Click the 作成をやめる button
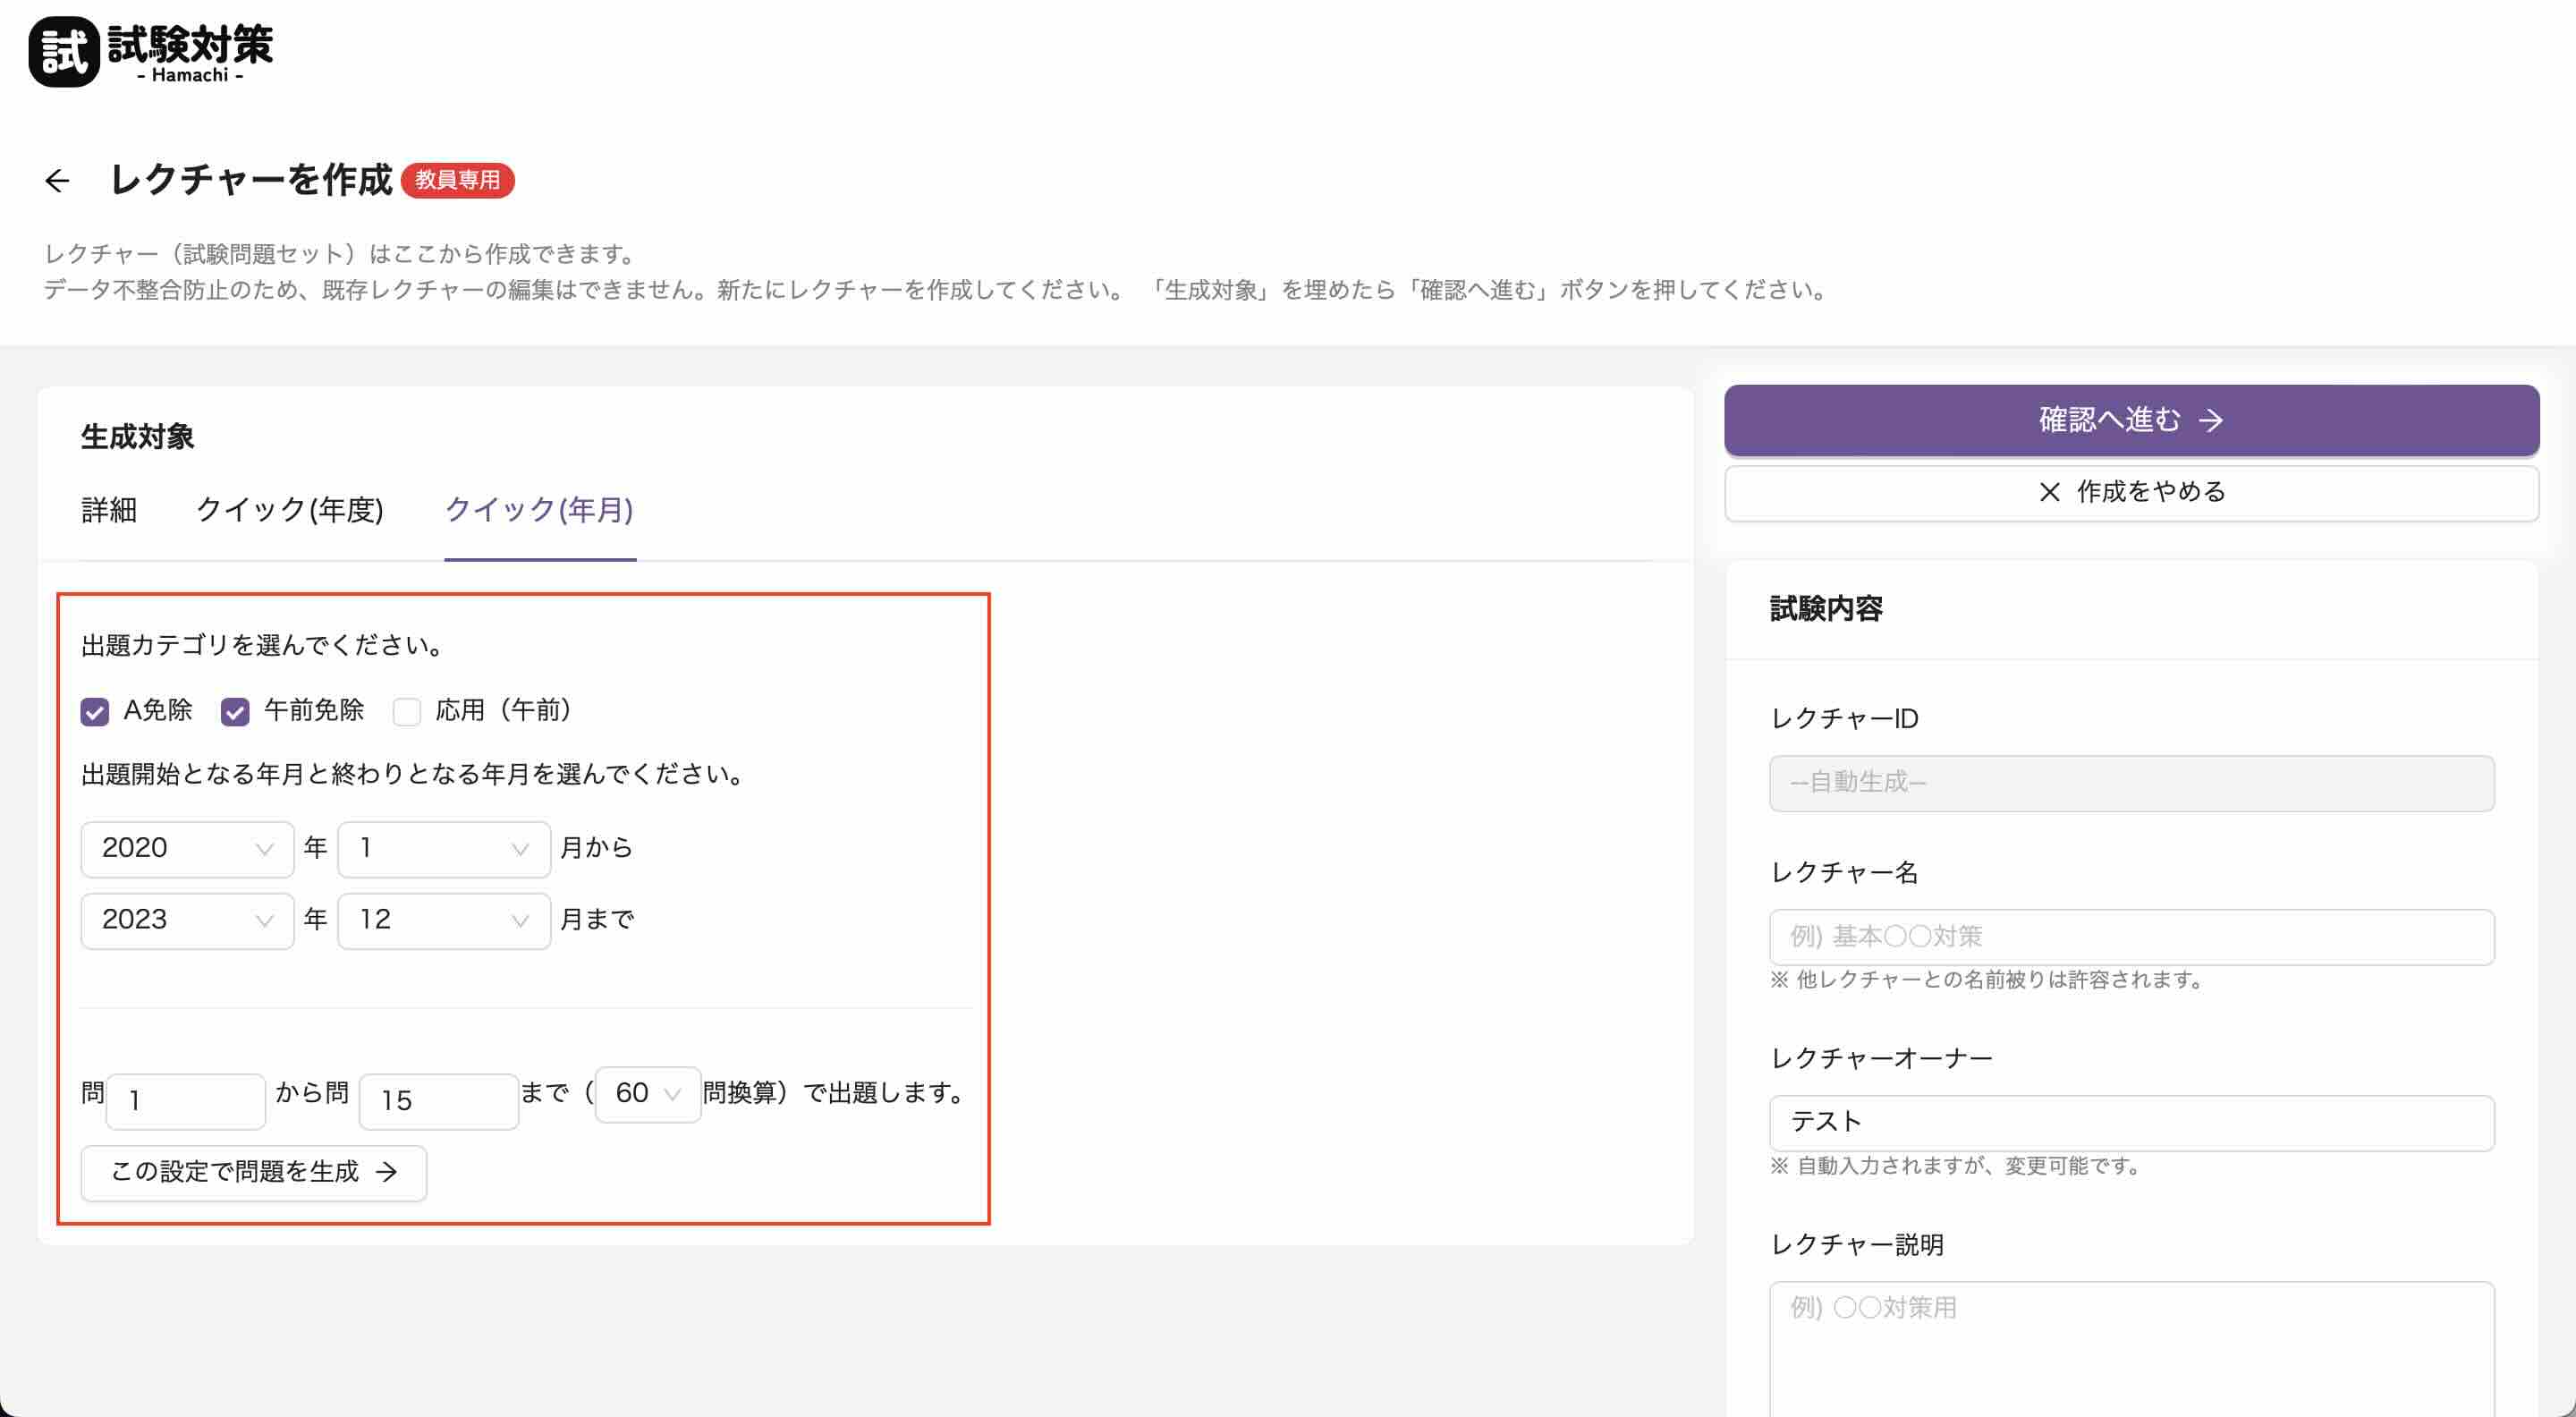 (2131, 492)
